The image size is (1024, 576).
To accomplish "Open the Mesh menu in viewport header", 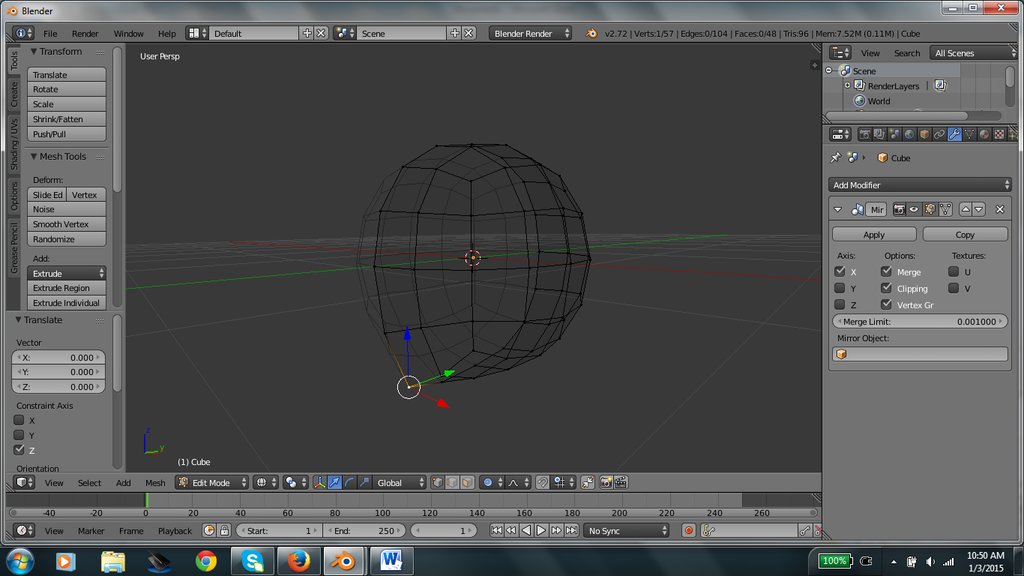I will pos(155,483).
